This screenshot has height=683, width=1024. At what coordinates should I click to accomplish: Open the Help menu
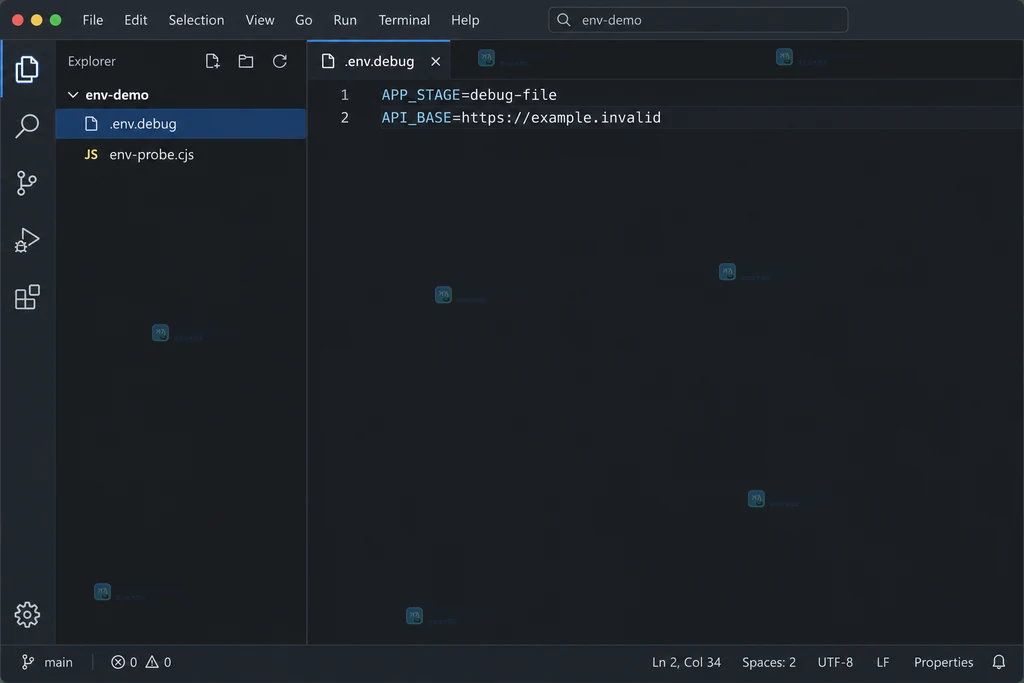(x=465, y=20)
